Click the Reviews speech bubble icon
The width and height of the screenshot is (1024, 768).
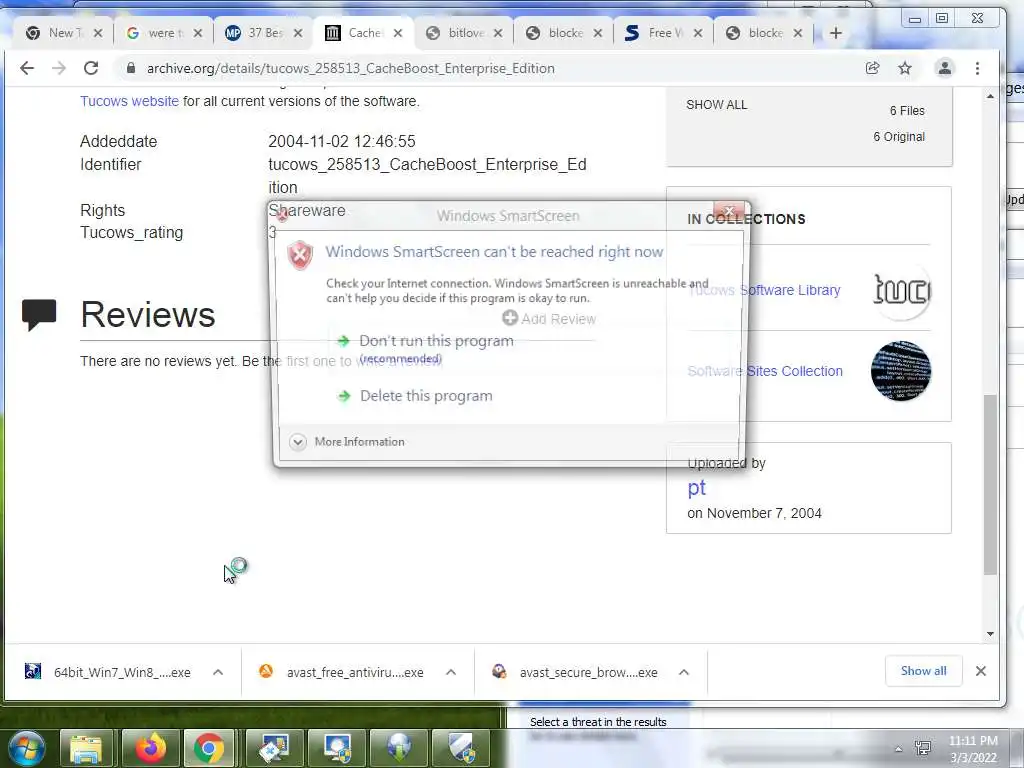pos(39,315)
